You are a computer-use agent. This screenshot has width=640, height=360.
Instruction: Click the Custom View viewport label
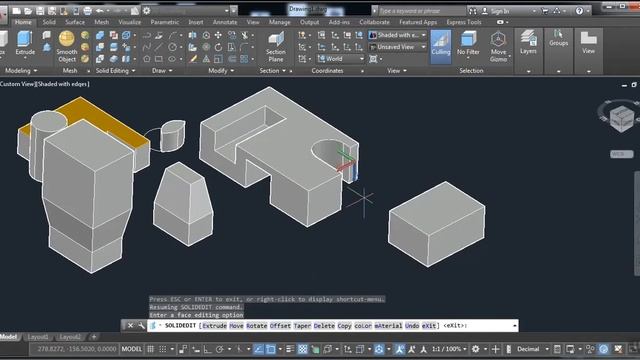17,84
